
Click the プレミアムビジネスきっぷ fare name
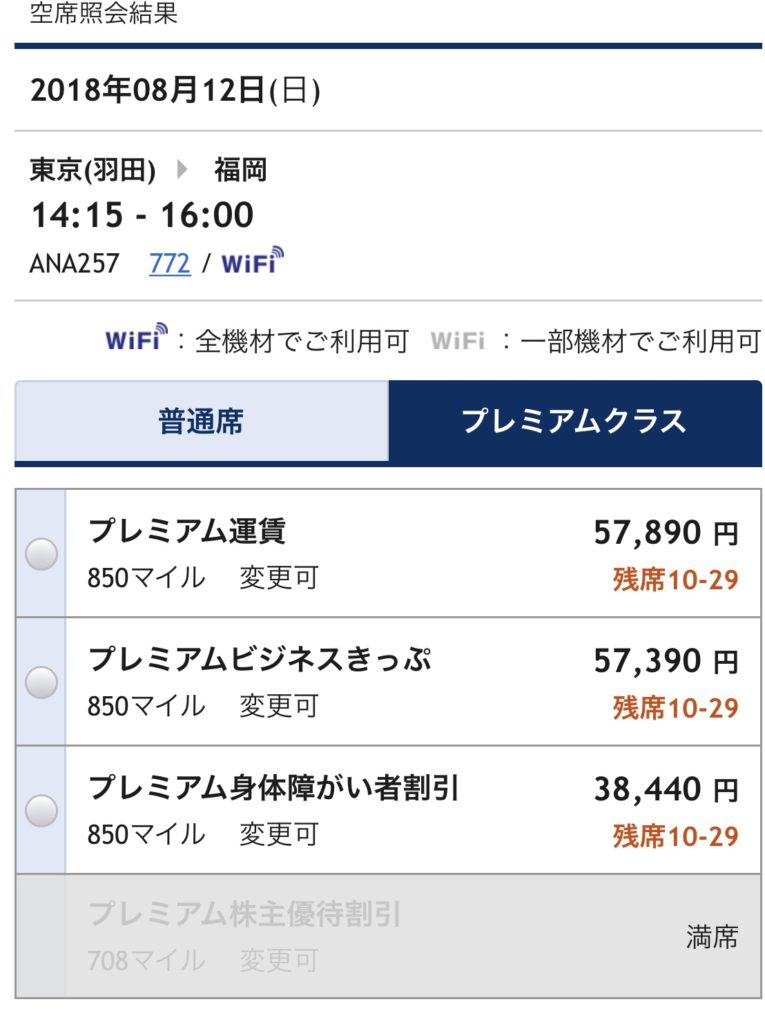click(260, 659)
